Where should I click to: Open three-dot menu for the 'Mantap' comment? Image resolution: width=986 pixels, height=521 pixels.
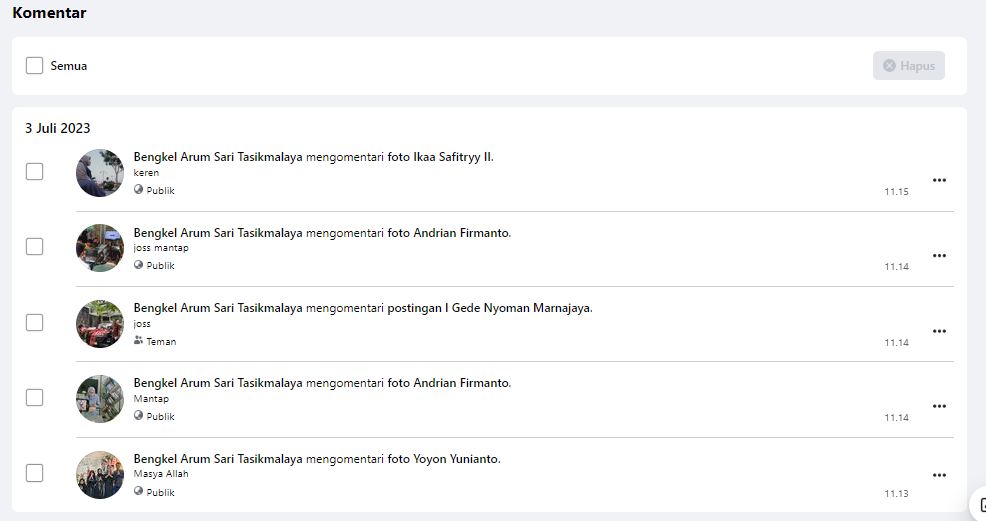point(939,406)
